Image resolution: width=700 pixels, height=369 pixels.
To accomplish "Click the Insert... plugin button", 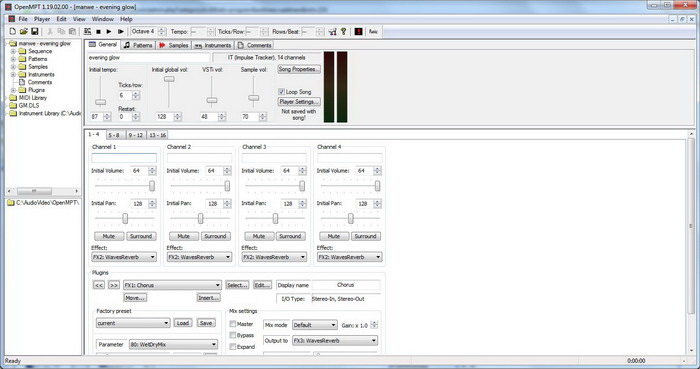I will (208, 298).
